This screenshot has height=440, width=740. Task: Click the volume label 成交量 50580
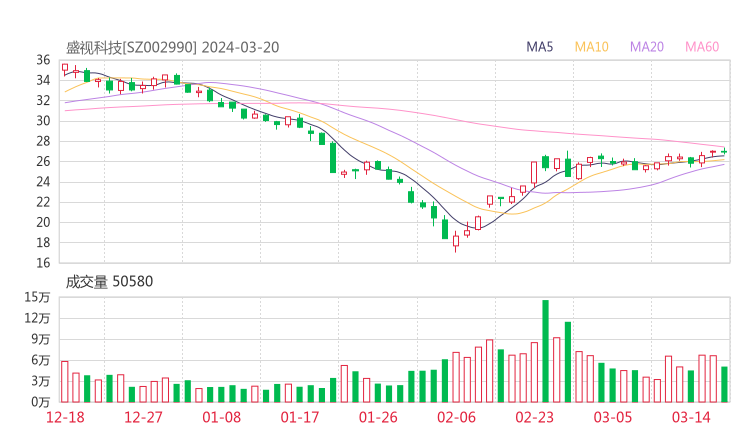point(109,281)
